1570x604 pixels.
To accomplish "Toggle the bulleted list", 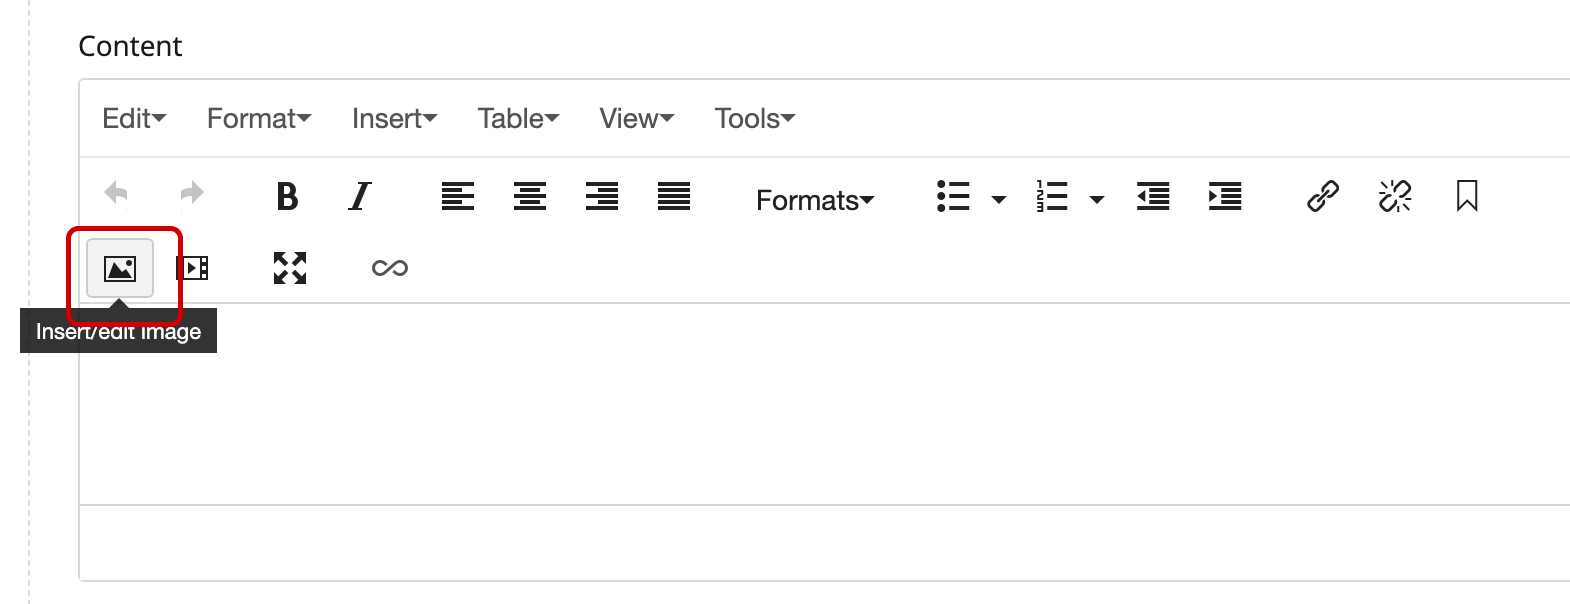I will tap(953, 197).
